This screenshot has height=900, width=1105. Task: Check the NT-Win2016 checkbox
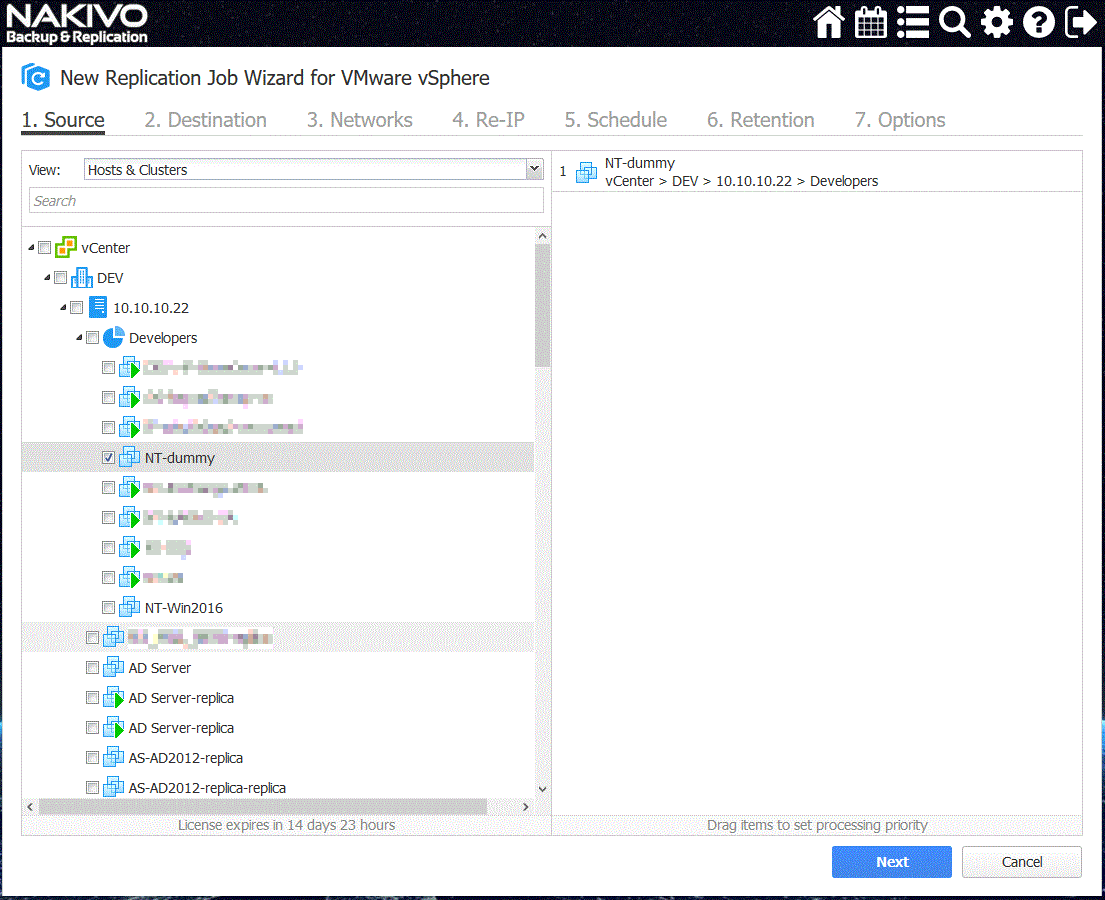108,608
